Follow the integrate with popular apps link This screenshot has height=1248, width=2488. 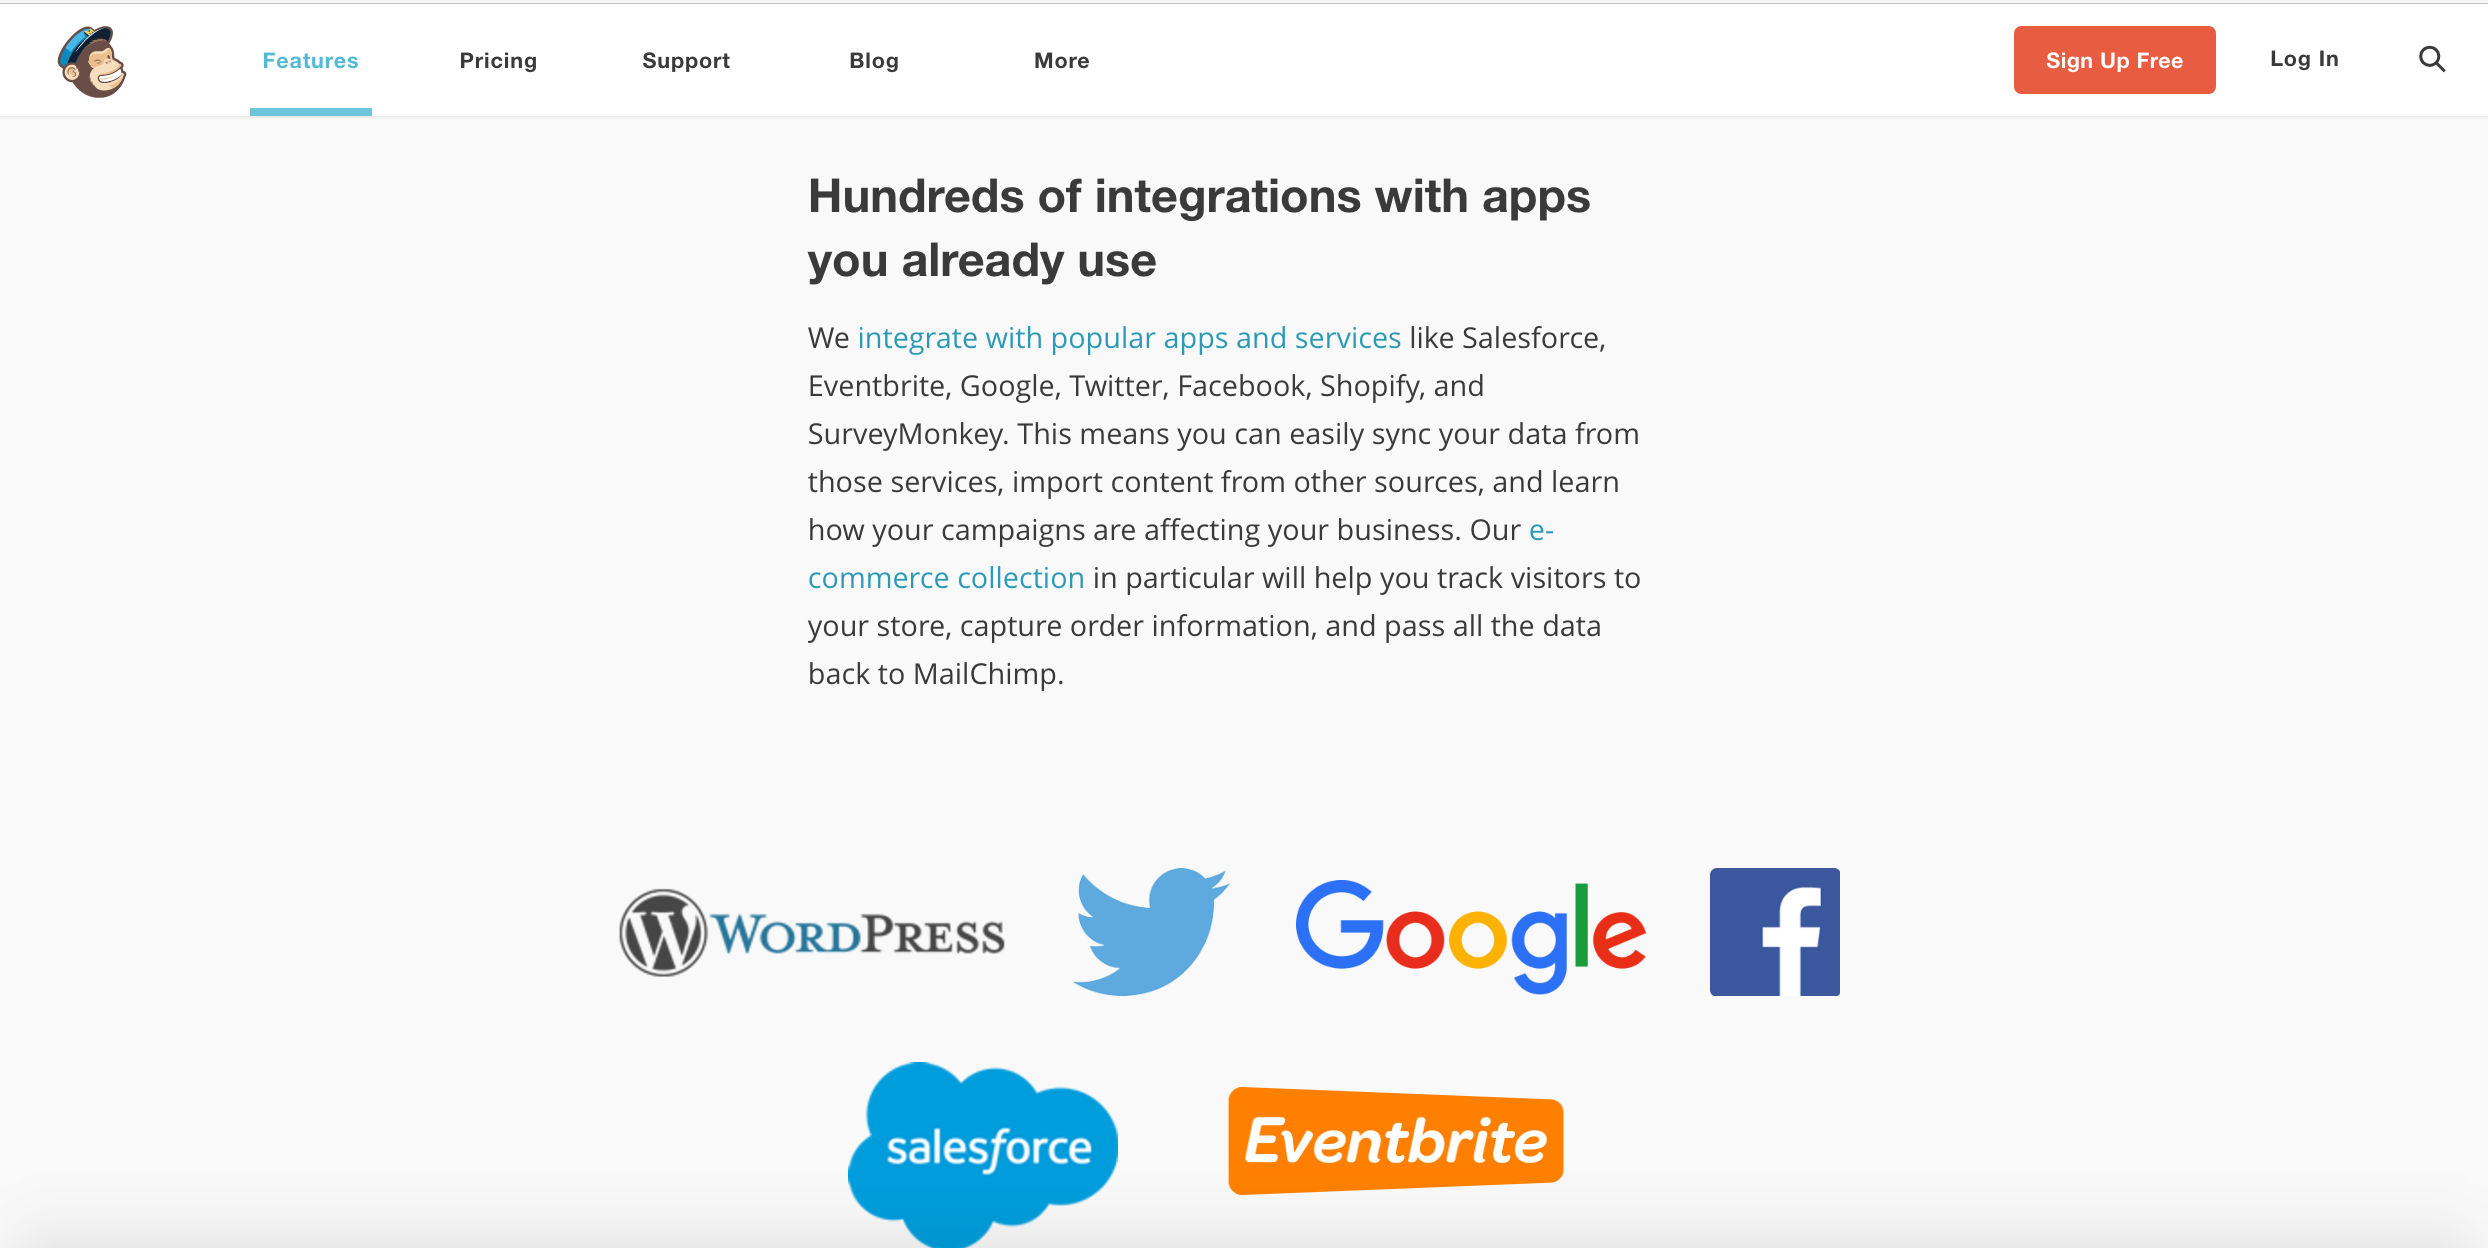pyautogui.click(x=1129, y=338)
